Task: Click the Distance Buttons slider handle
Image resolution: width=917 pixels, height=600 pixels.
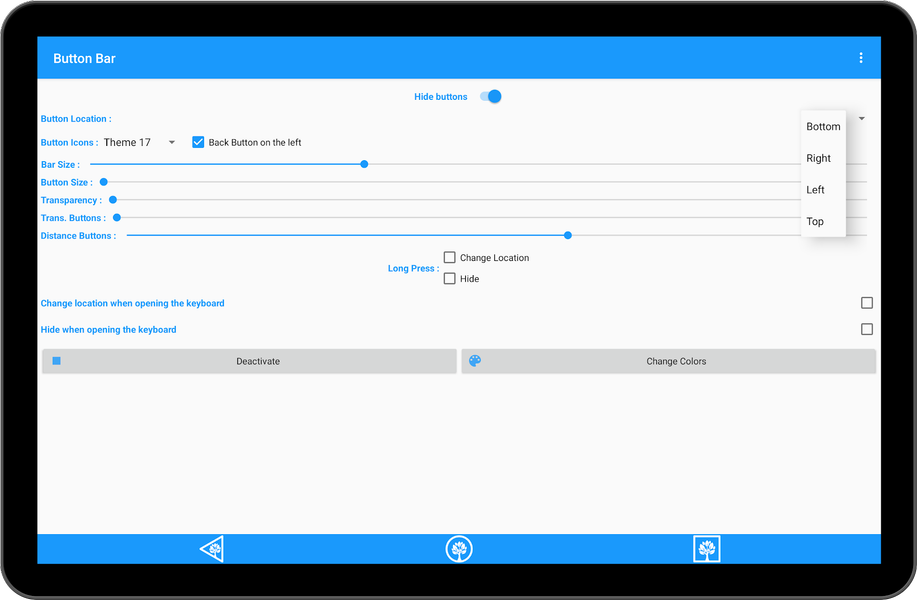Action: [x=568, y=235]
